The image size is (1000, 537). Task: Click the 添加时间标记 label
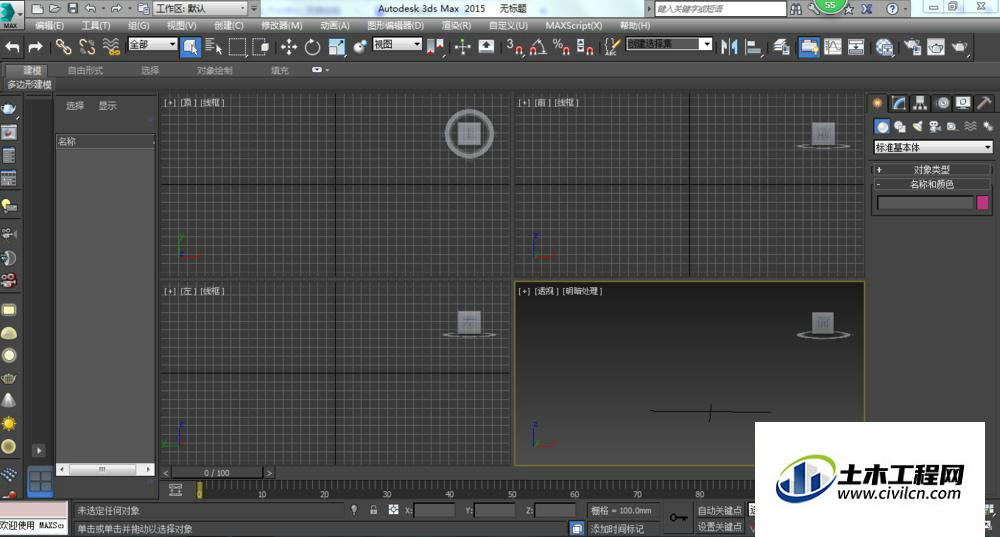coord(617,529)
